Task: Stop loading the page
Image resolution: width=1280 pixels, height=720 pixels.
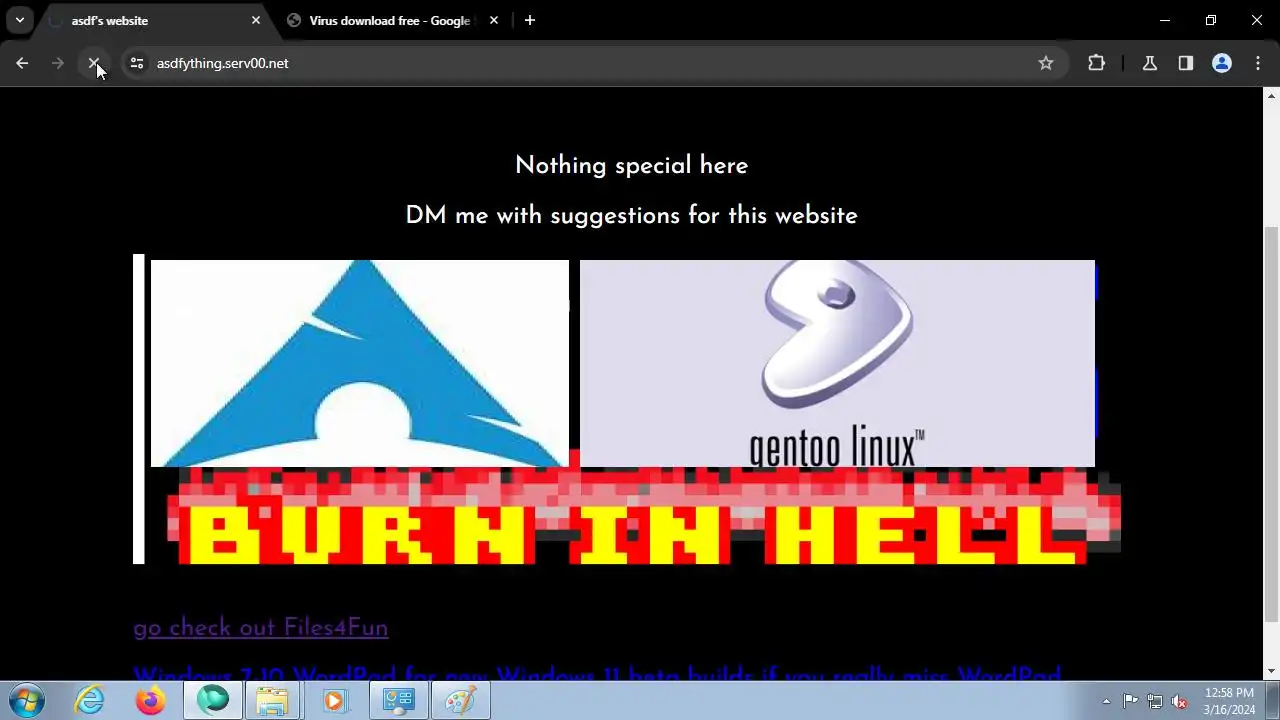Action: [94, 63]
